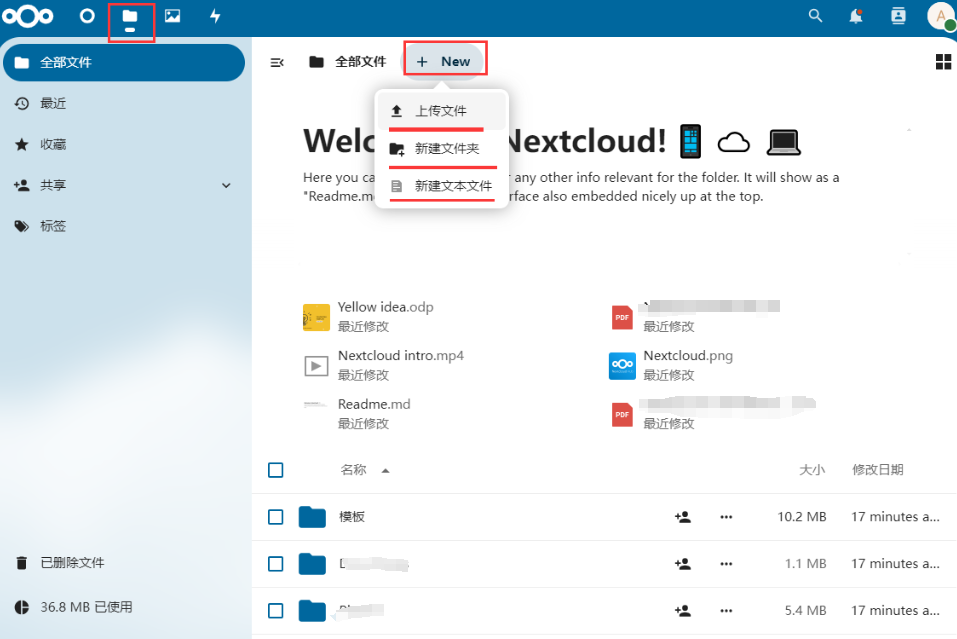957x639 pixels.
Task: Choose 上传文件 from the menu
Action: (442, 111)
